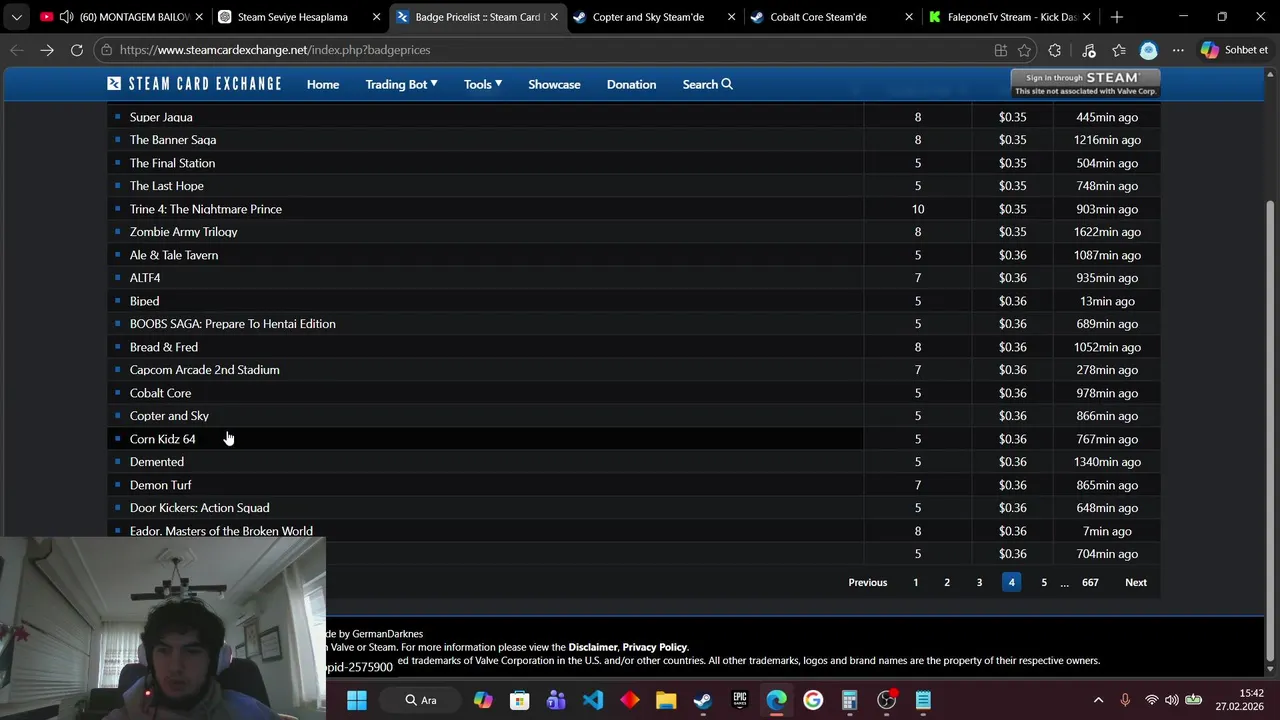Open the Super Jagua row link

161,117
